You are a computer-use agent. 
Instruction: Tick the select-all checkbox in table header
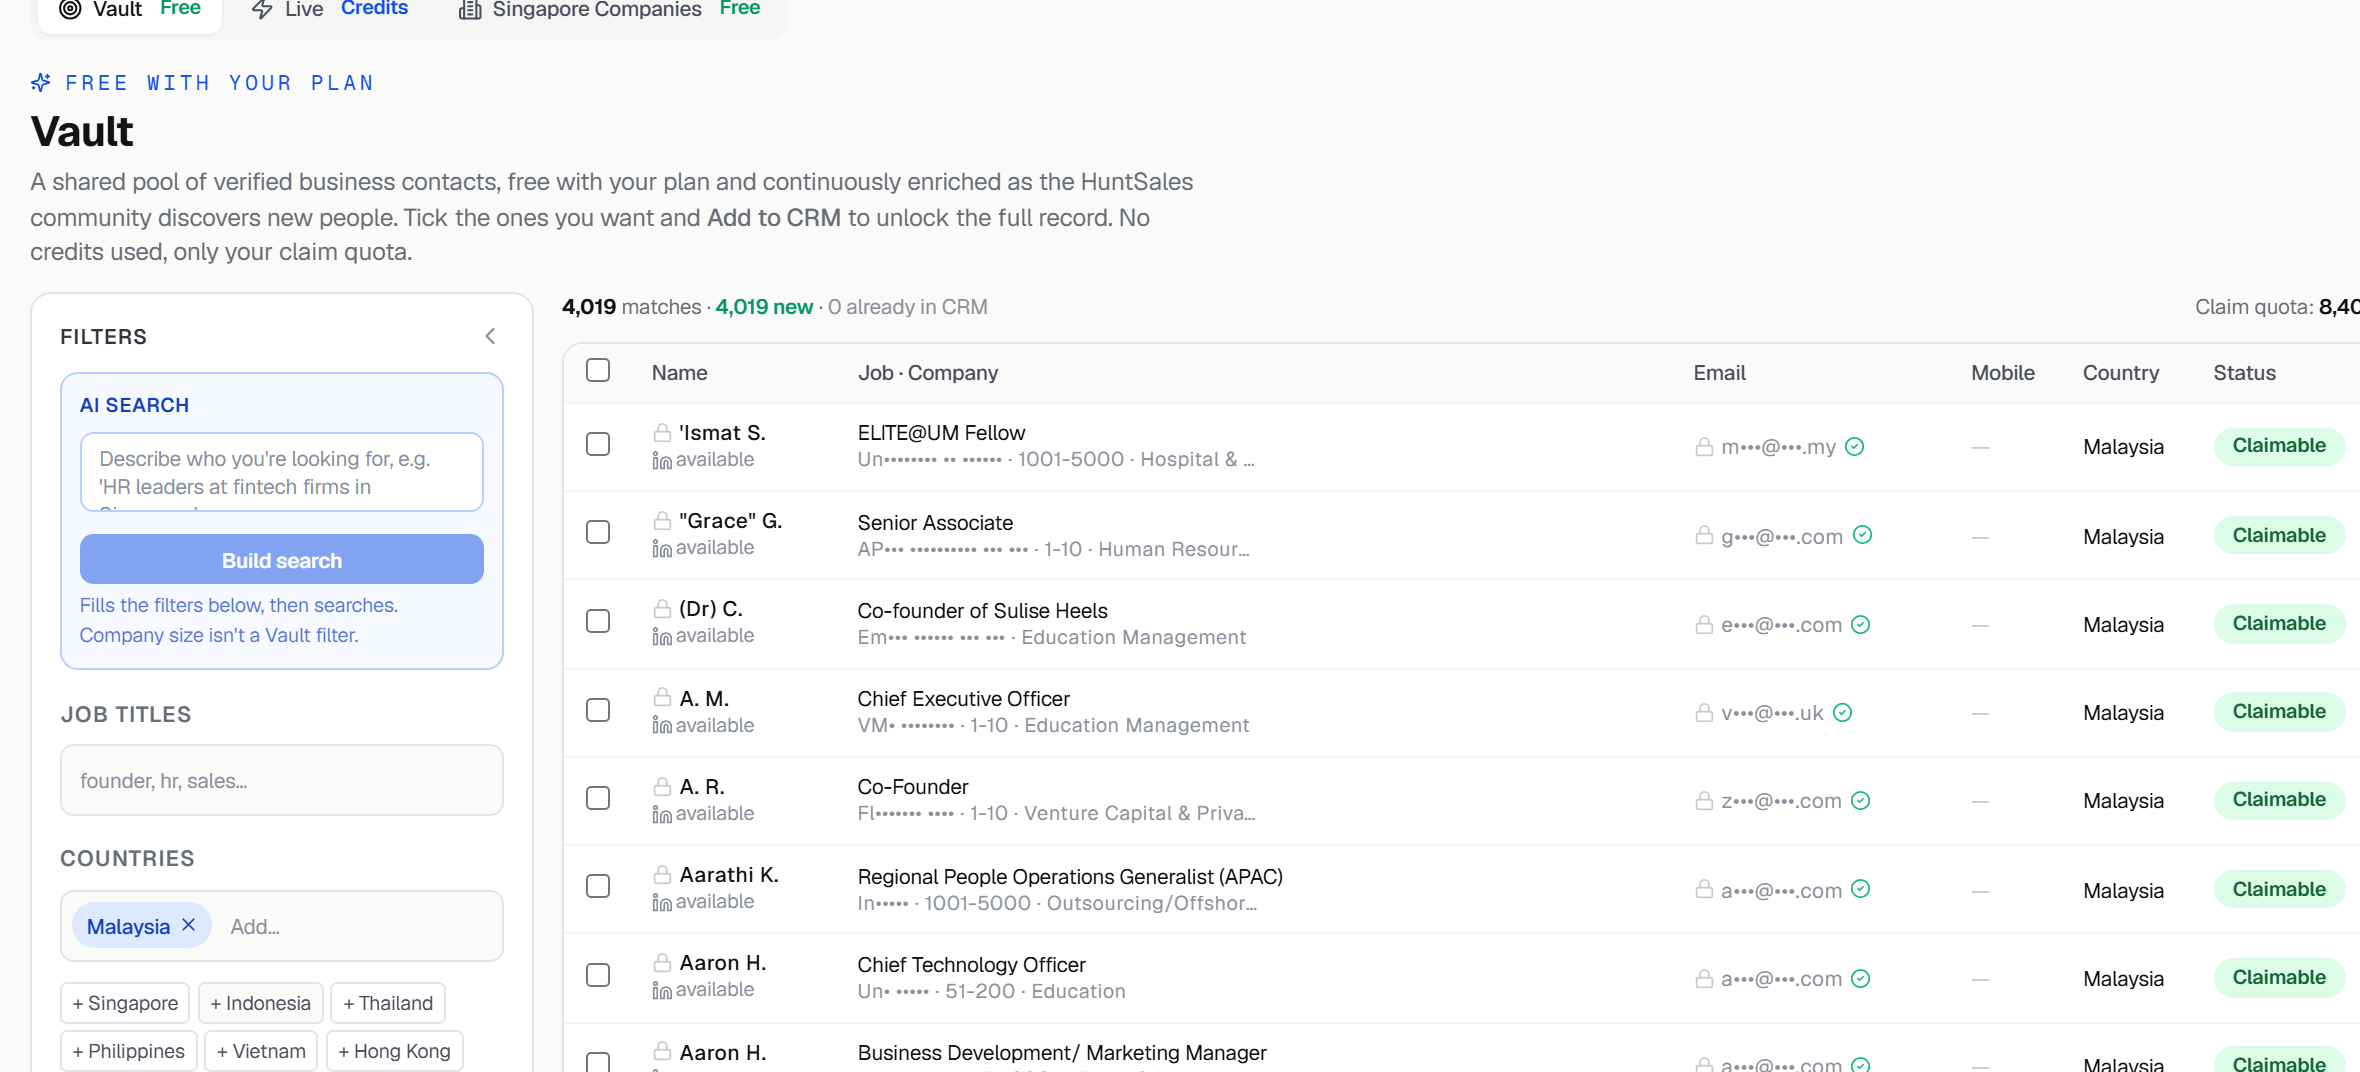[x=598, y=370]
